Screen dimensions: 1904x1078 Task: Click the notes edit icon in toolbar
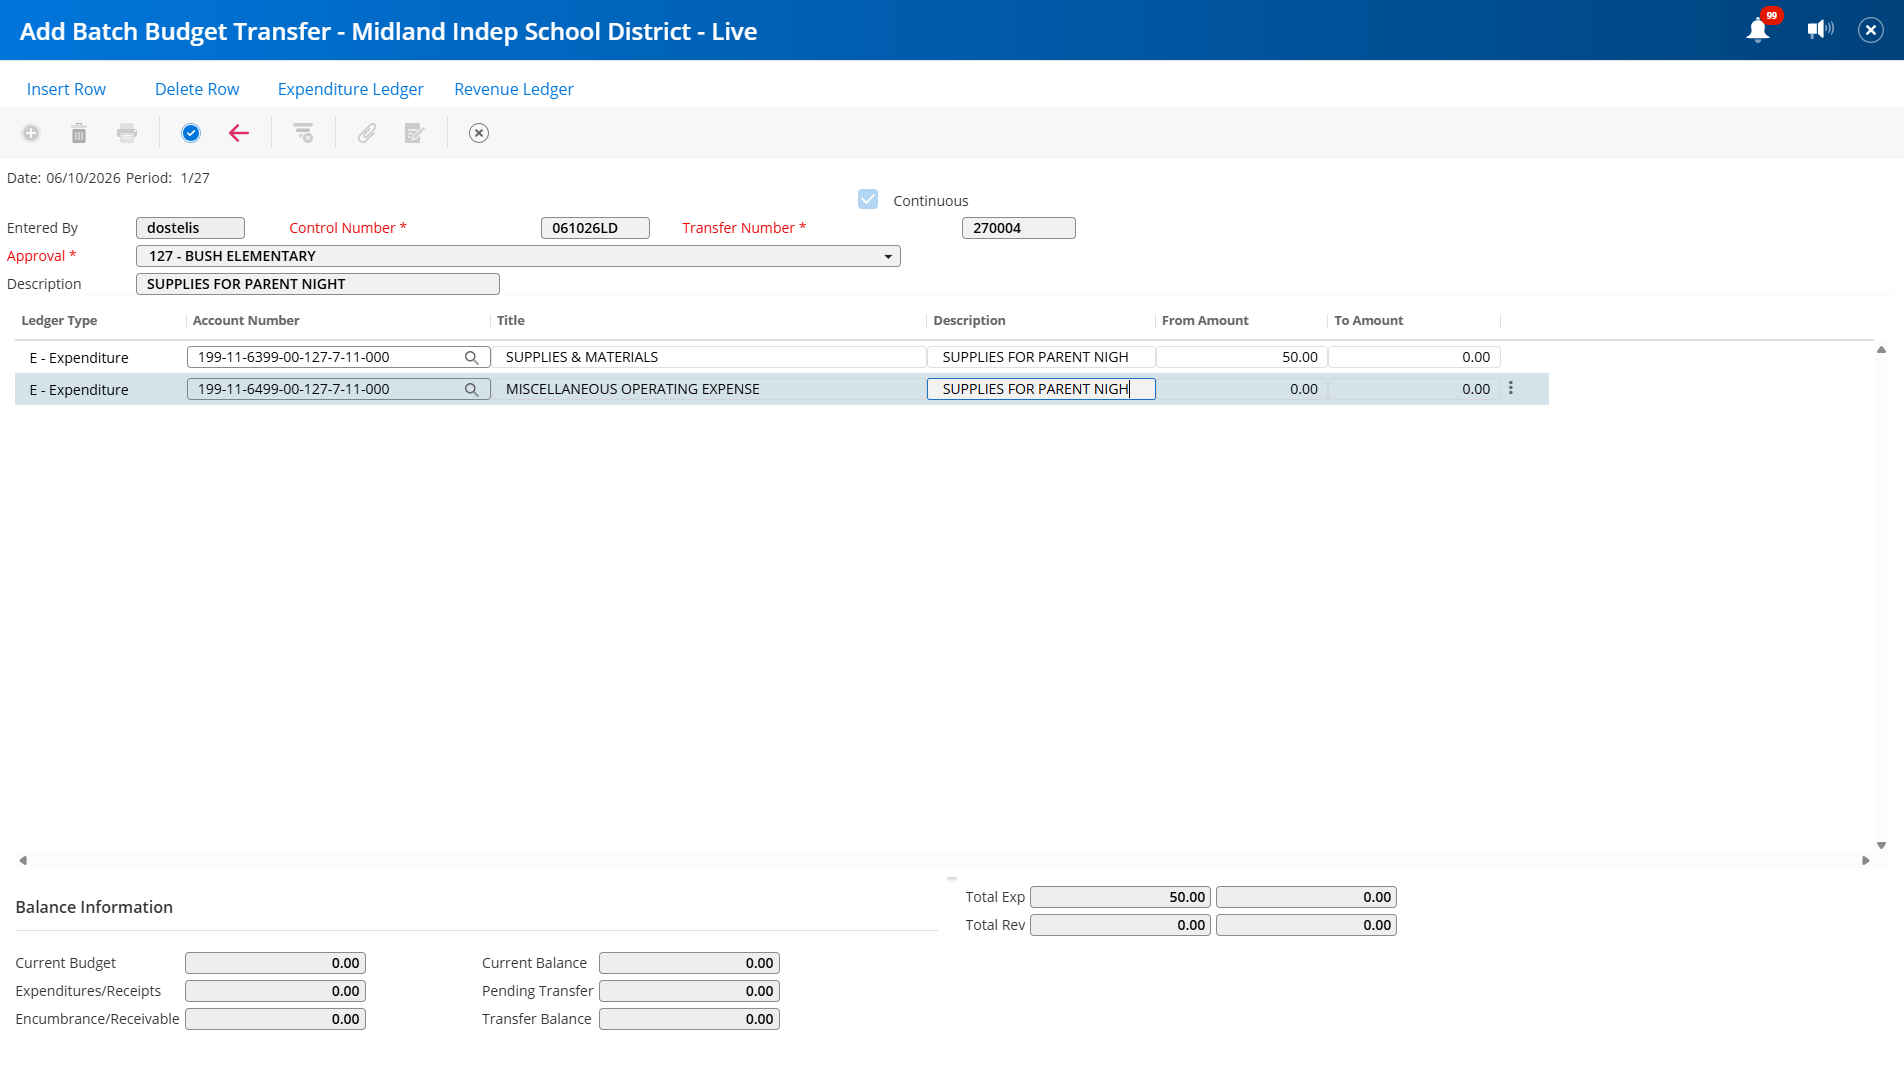tap(415, 133)
